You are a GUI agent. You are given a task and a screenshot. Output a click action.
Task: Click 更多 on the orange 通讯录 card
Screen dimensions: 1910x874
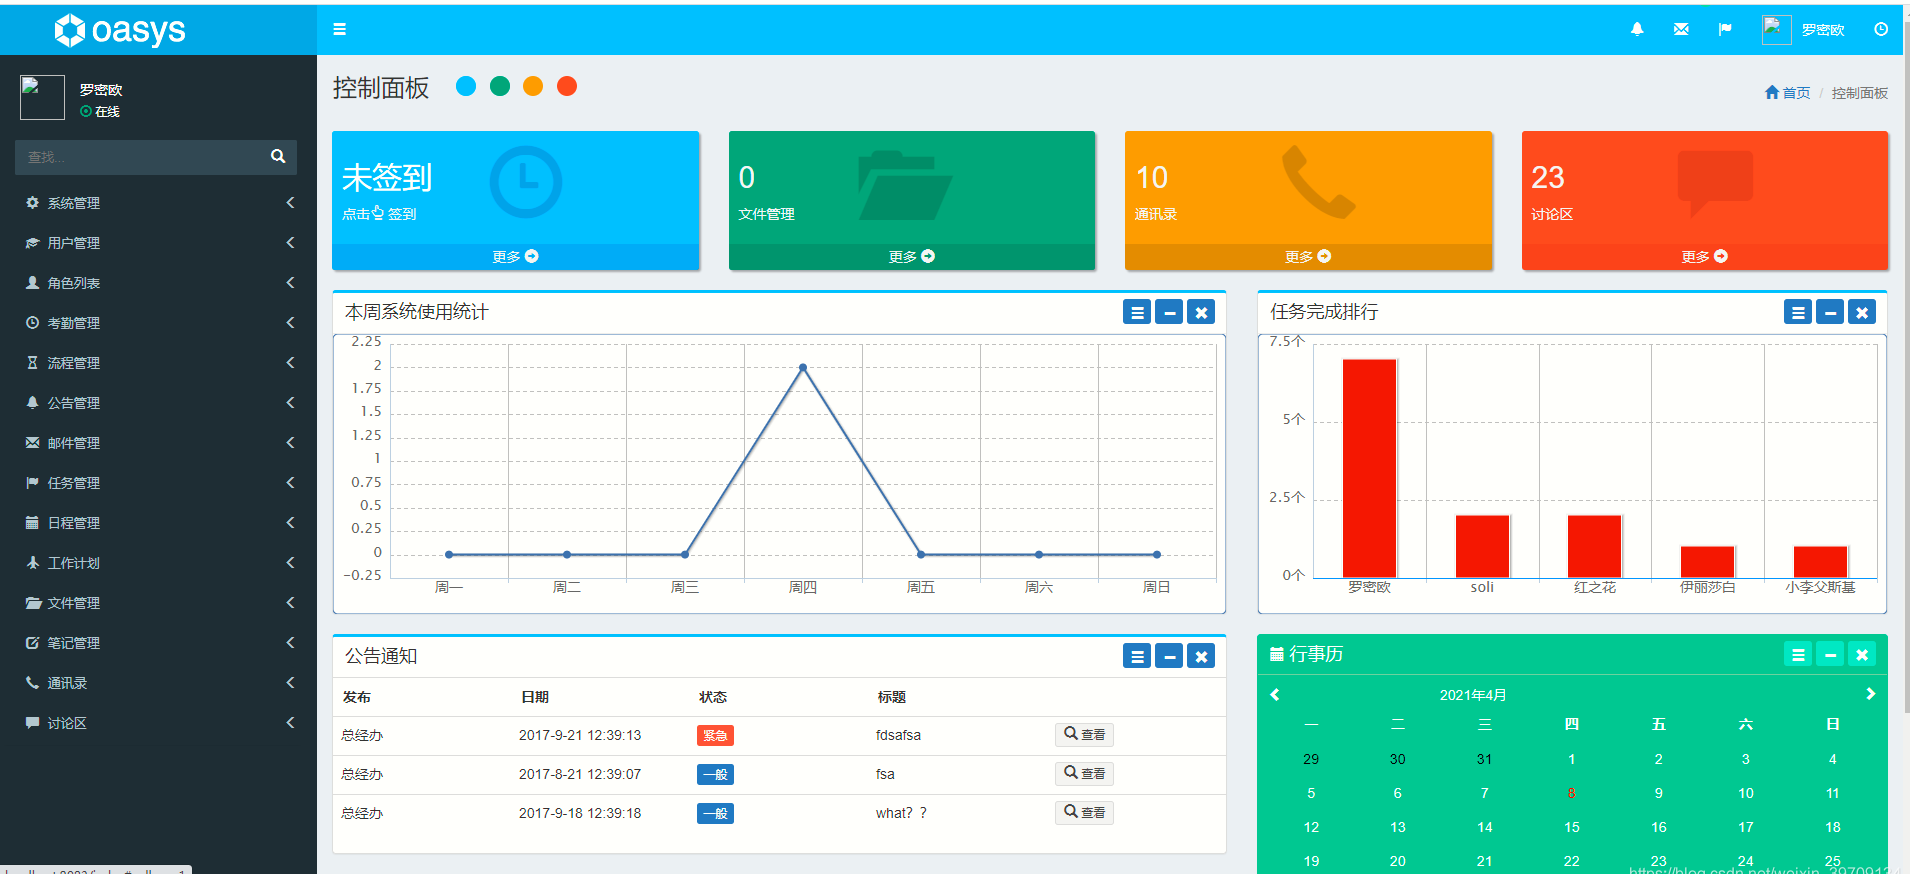coord(1308,257)
